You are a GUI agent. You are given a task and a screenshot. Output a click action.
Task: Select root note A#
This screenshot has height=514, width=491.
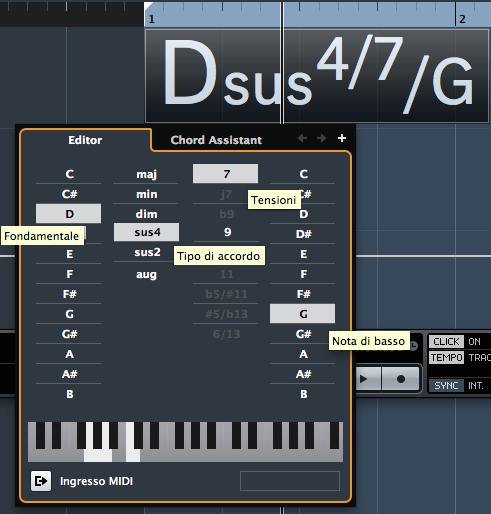(69, 374)
